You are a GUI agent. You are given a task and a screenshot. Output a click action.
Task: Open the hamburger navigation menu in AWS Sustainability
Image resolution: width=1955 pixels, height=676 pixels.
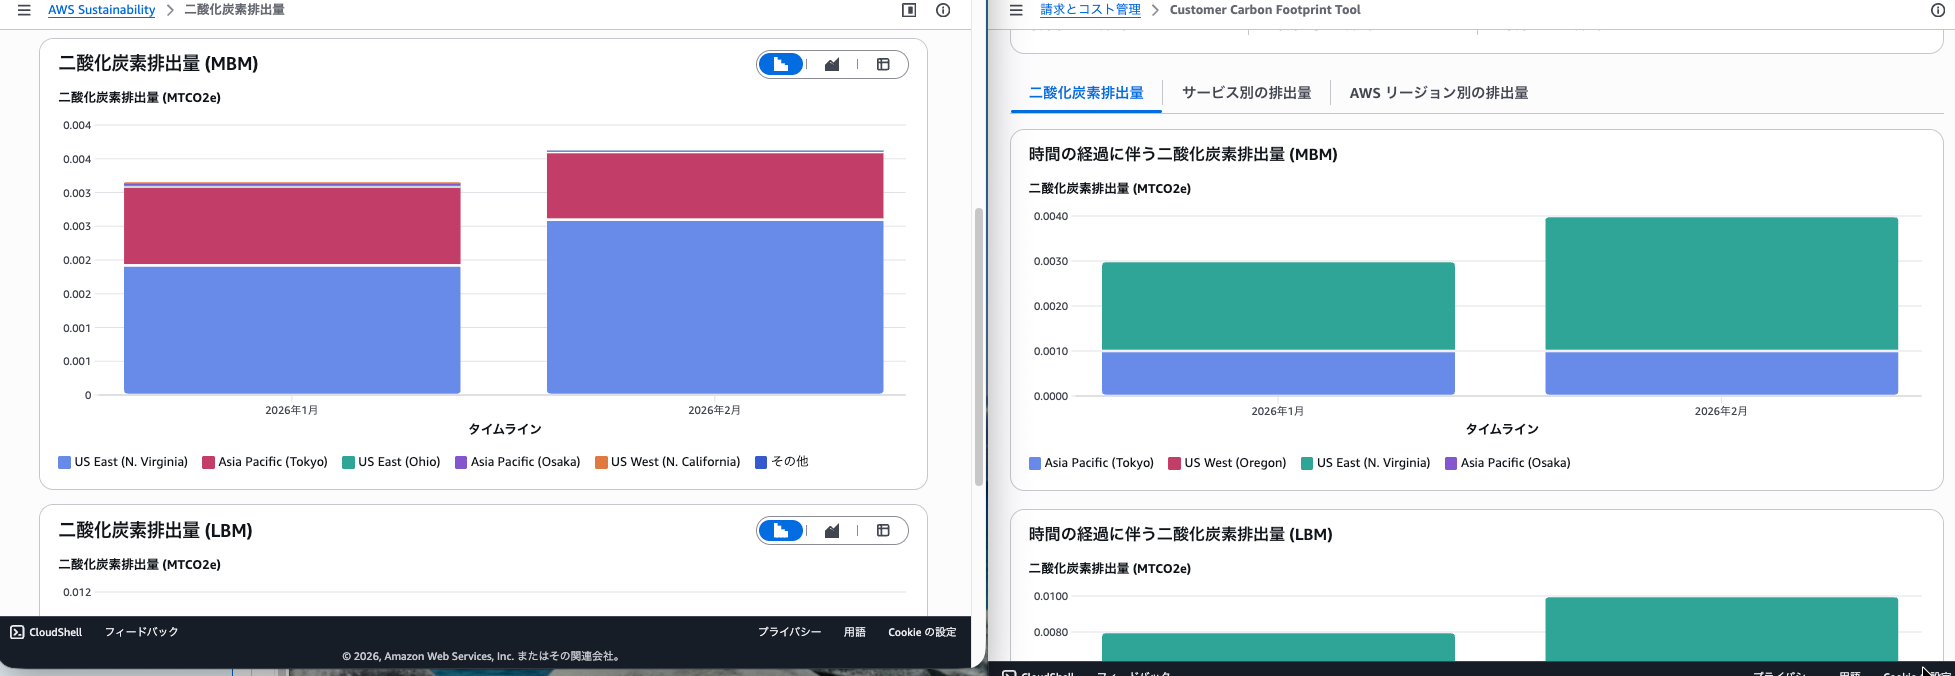(x=24, y=10)
